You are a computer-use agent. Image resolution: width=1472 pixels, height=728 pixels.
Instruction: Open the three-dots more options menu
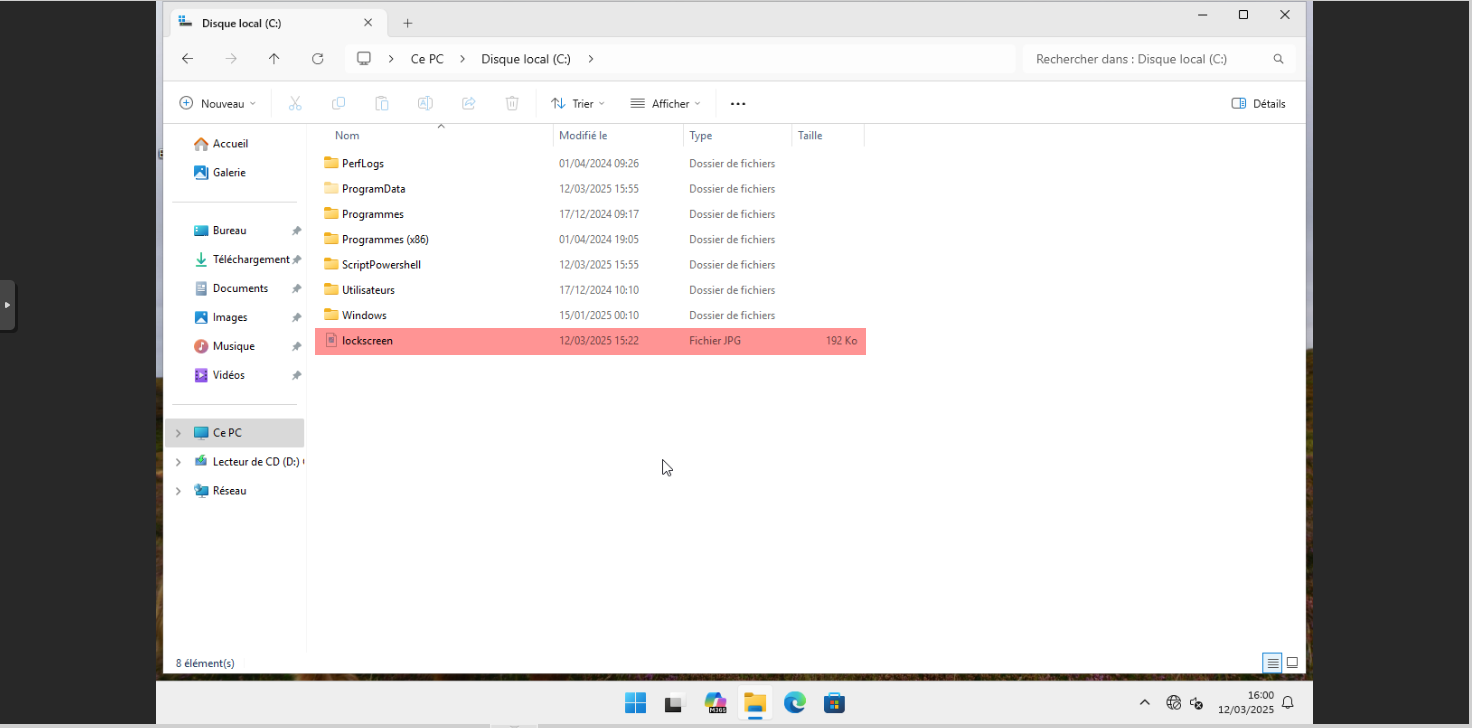(x=738, y=104)
